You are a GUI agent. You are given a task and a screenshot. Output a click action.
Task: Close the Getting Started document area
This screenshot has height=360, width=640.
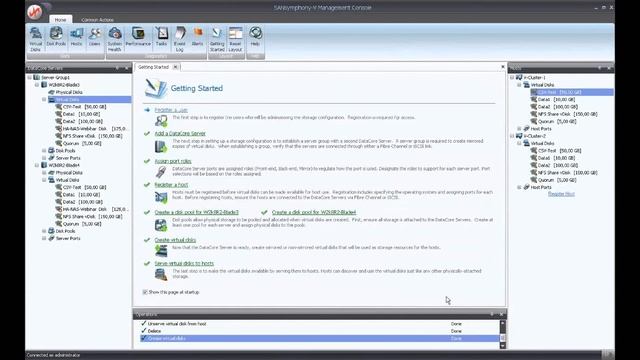coord(503,67)
